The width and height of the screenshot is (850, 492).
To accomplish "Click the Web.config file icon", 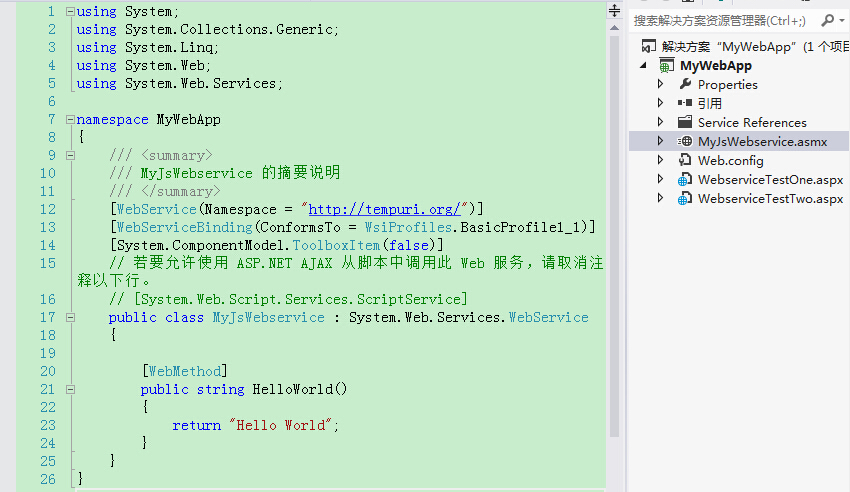I will (685, 160).
